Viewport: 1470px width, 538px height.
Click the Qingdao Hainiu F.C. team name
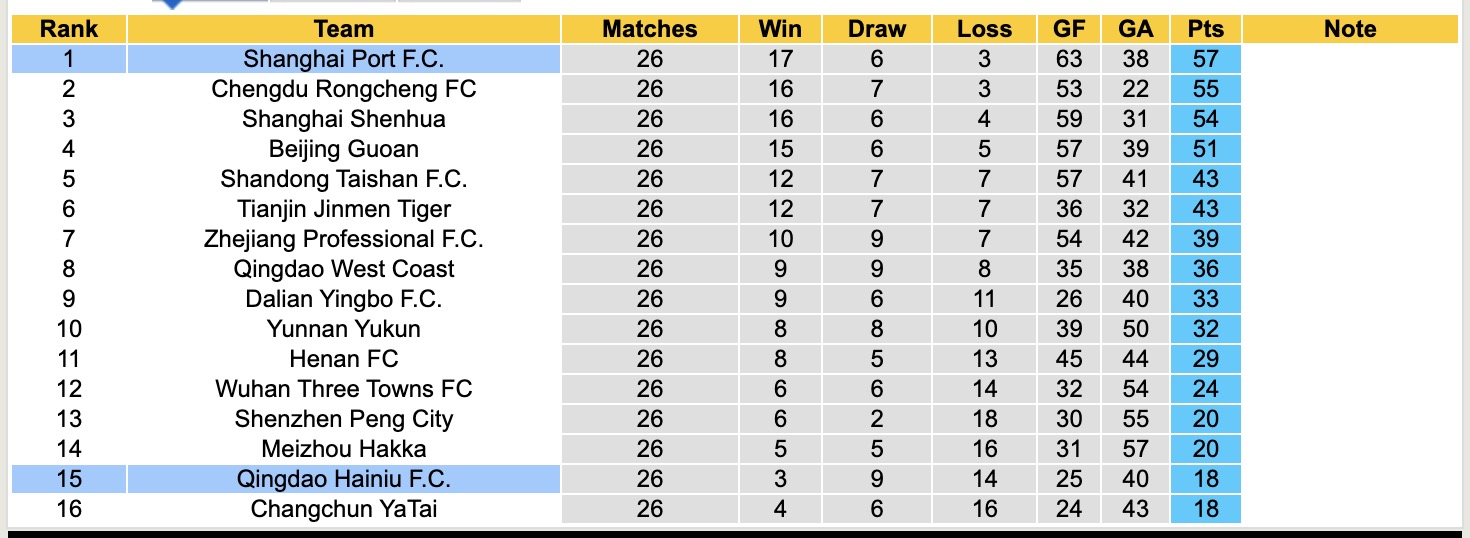point(343,479)
